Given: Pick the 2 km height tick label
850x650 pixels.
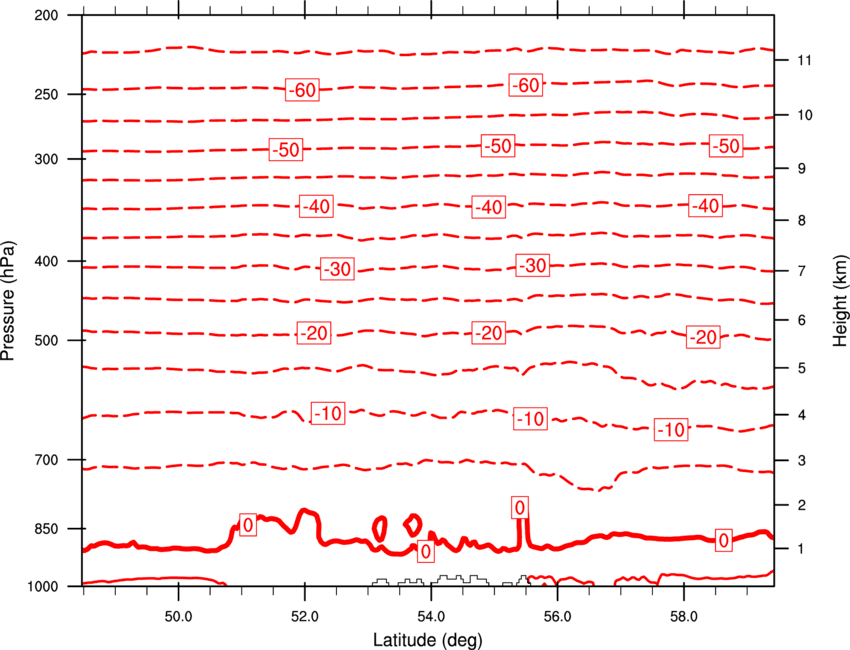Looking at the screenshot, I should 801,505.
